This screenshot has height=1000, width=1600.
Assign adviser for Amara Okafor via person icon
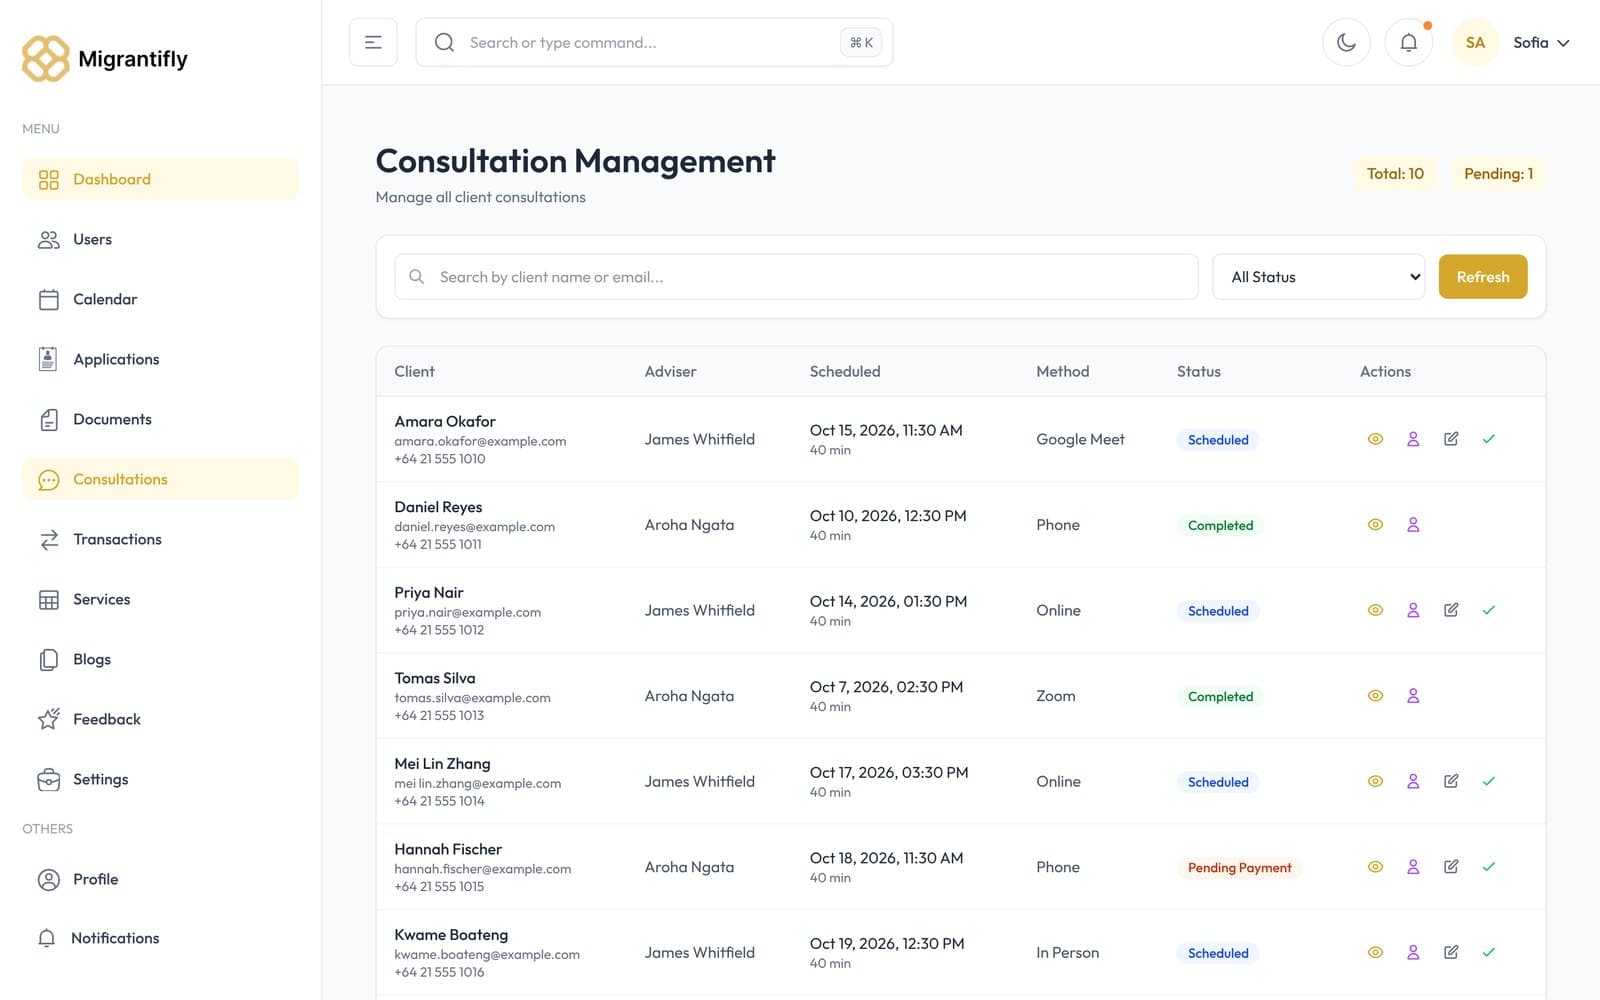(x=1413, y=439)
